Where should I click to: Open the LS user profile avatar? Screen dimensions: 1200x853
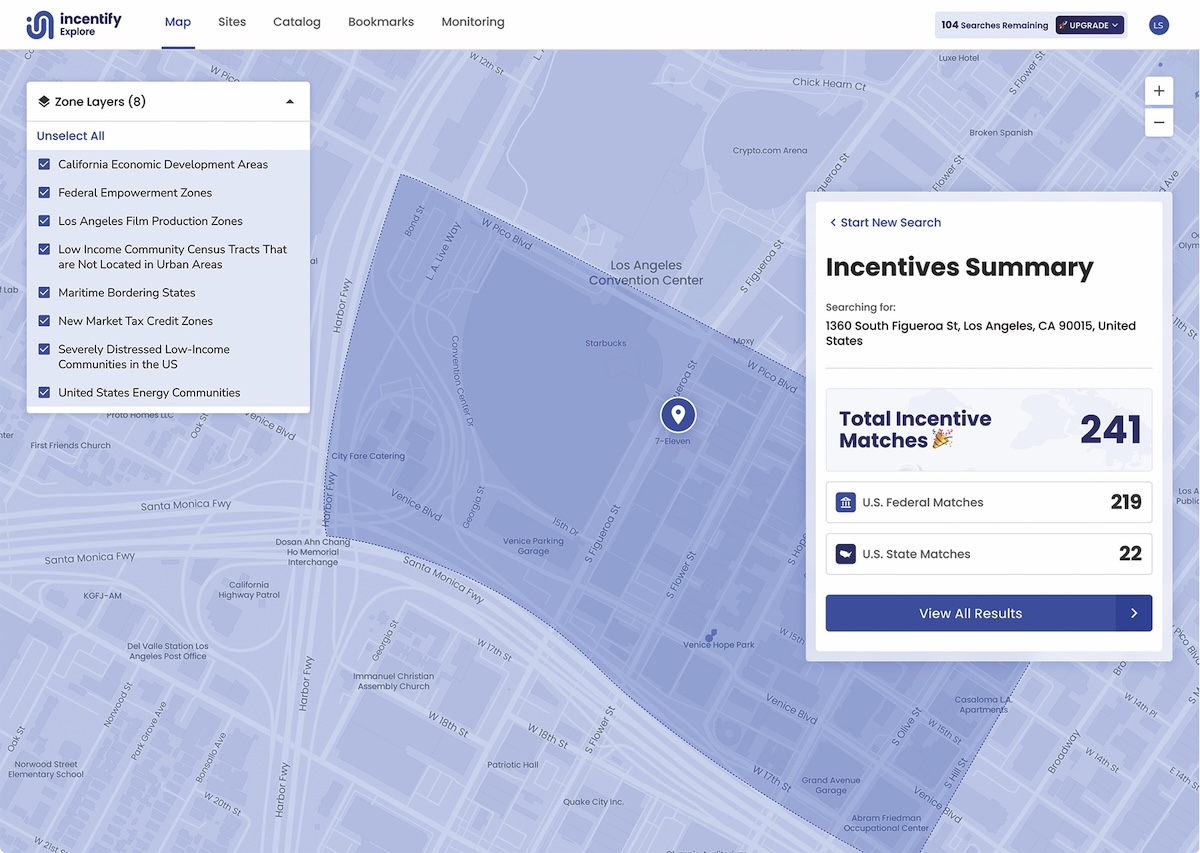coord(1158,25)
